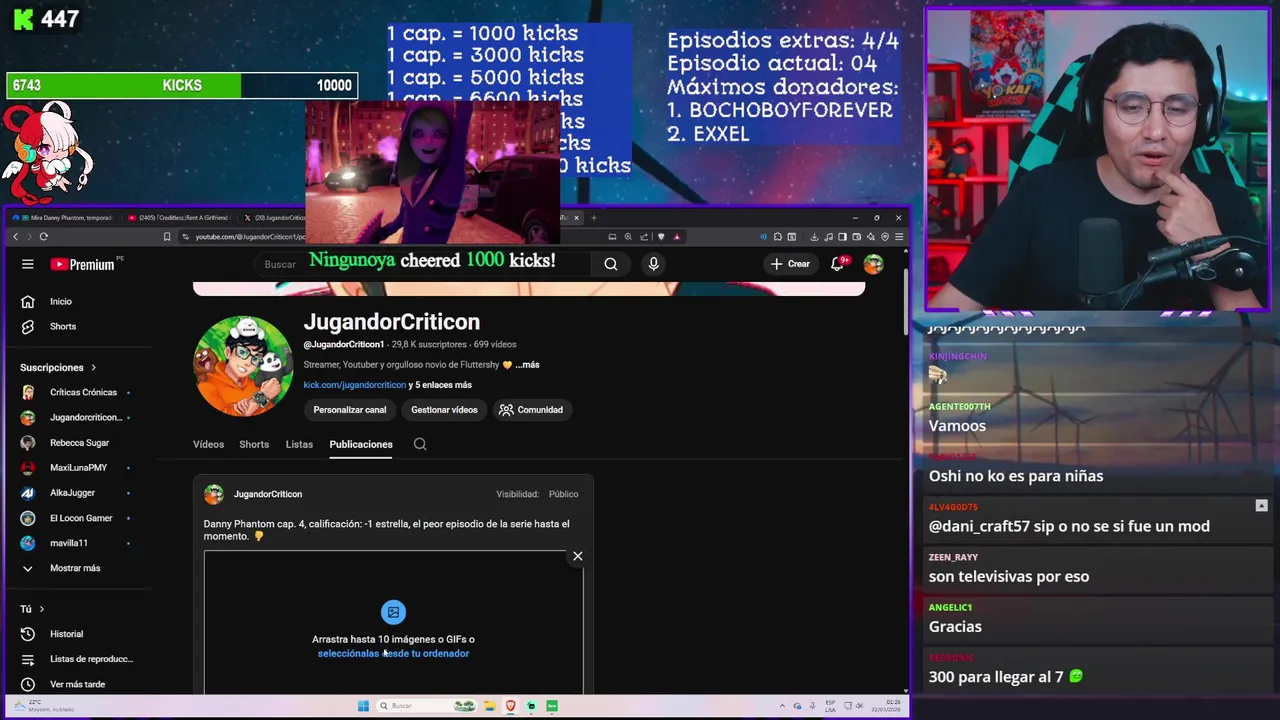The width and height of the screenshot is (1280, 720).
Task: Open the notifications bell with 9+ badge
Action: point(838,264)
